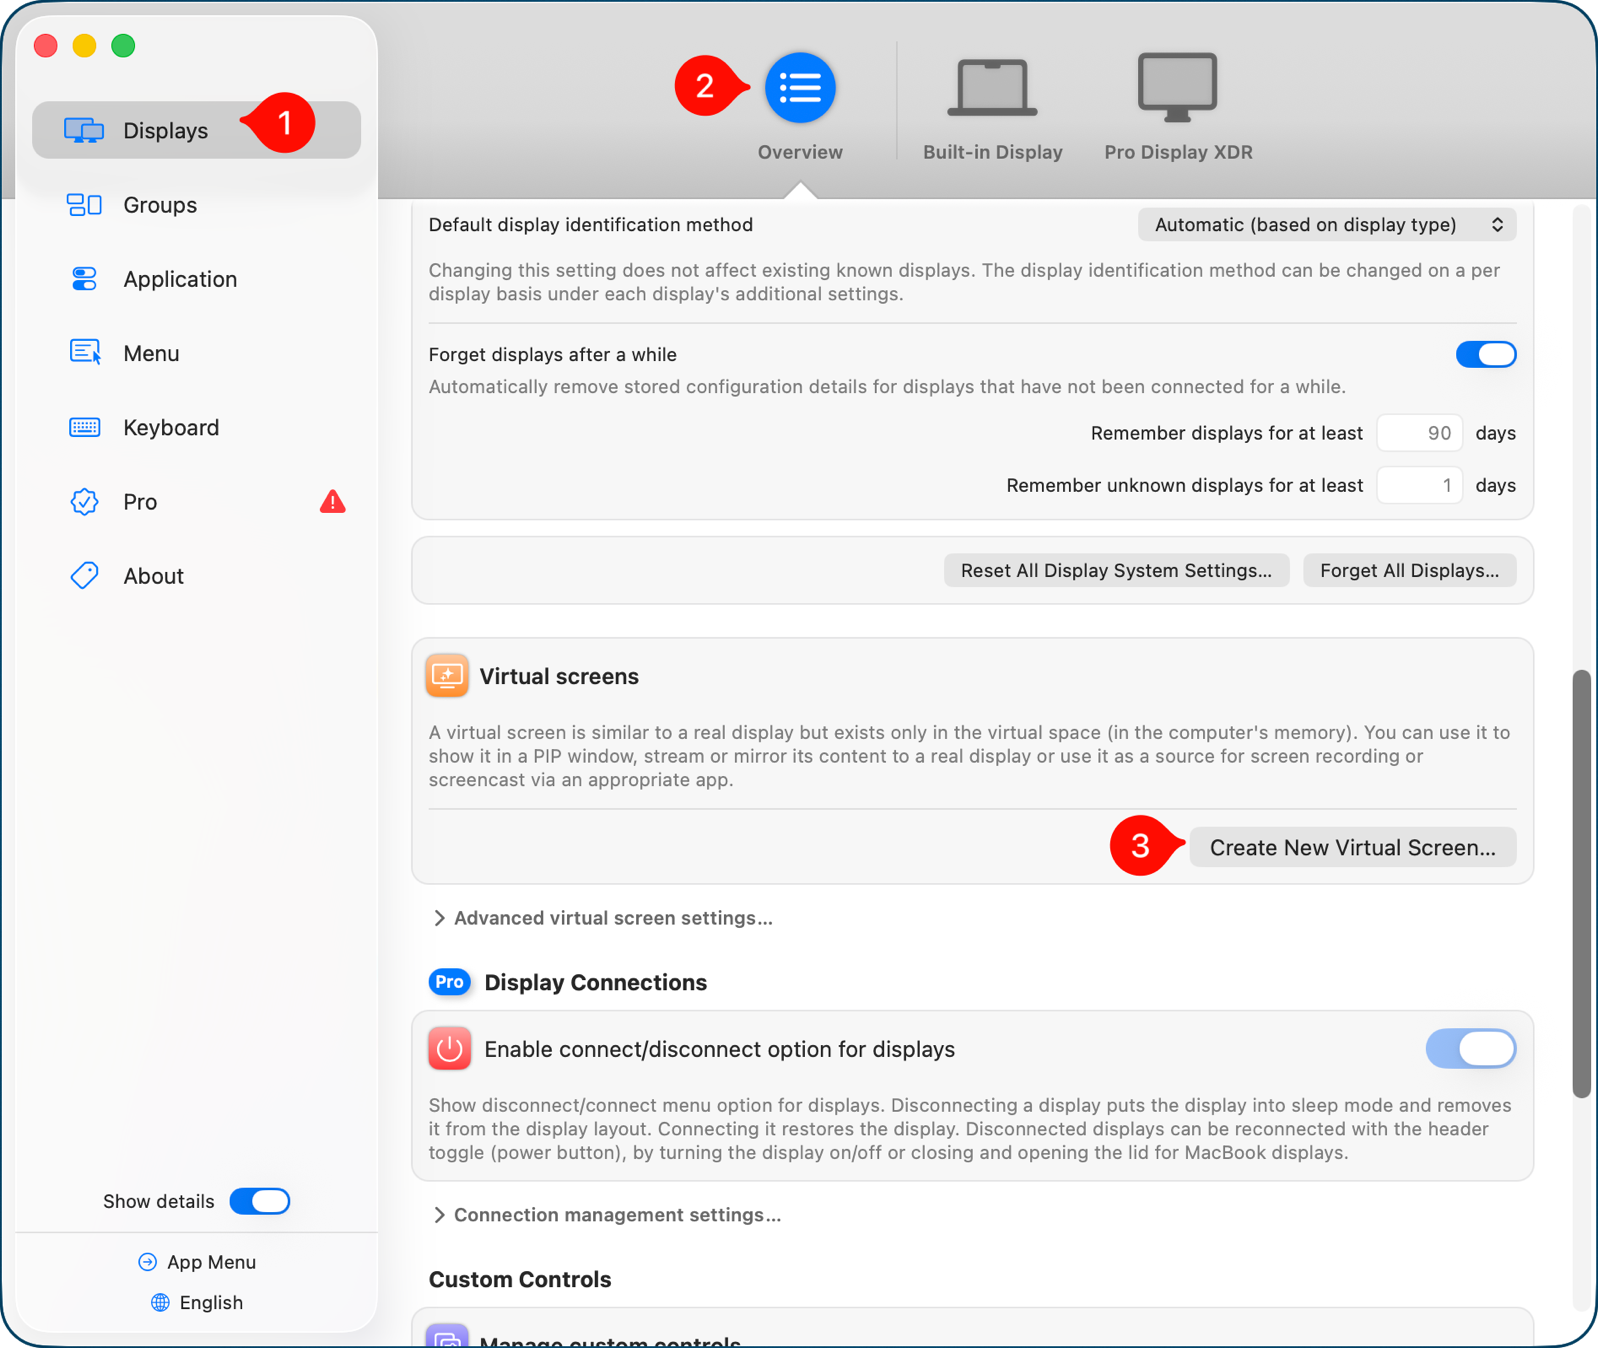
Task: Click the Virtual screens heading
Action: coord(559,676)
